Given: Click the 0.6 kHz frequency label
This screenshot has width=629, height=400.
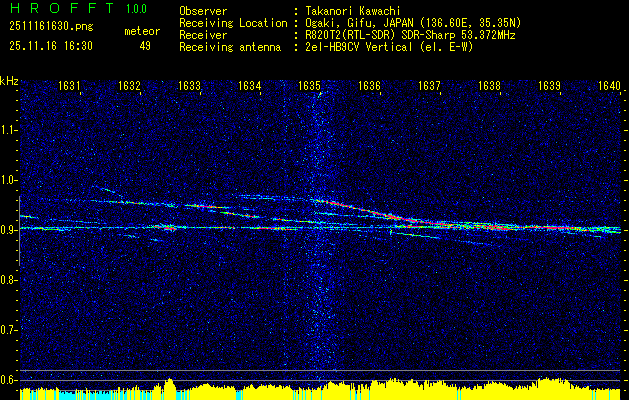Looking at the screenshot, I should click(x=8, y=380).
